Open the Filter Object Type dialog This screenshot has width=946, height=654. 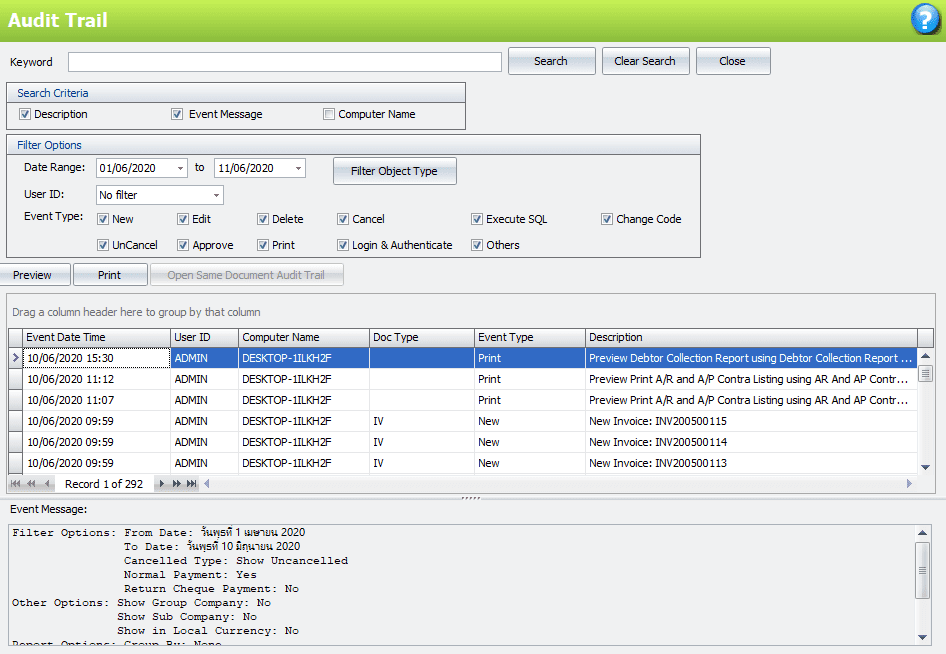pos(394,170)
